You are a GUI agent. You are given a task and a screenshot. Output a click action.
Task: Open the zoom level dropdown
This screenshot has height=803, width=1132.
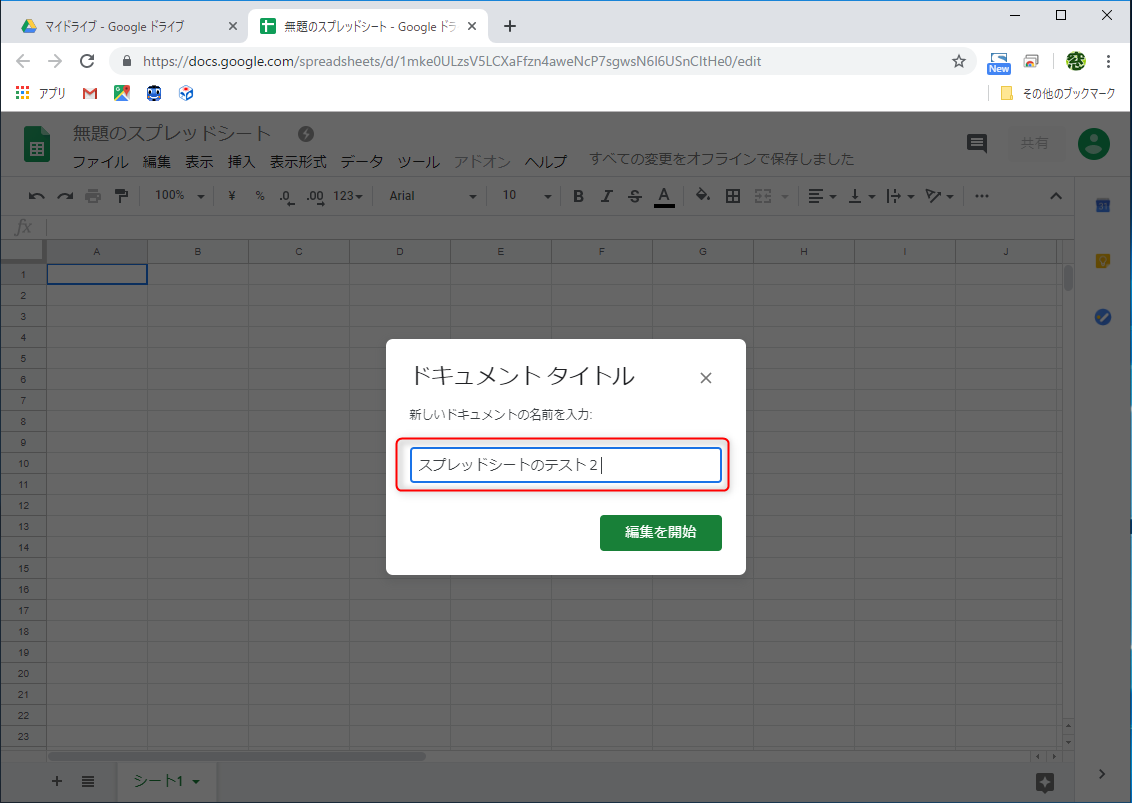(x=178, y=195)
